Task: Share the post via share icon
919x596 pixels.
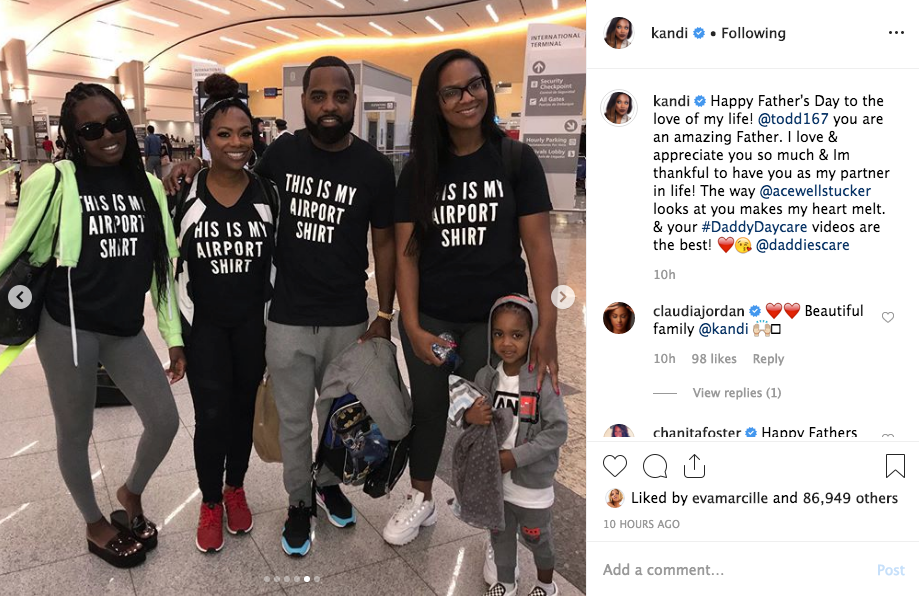Action: tap(694, 465)
